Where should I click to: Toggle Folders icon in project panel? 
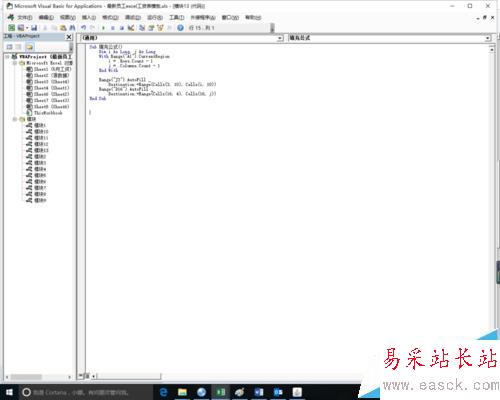30,47
